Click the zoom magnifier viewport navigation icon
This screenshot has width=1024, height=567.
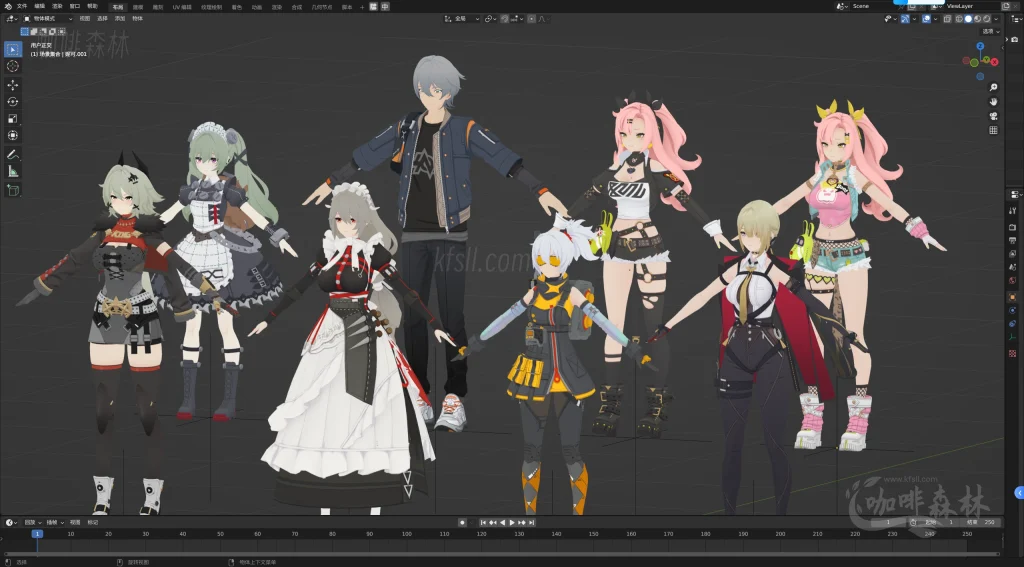[993, 87]
